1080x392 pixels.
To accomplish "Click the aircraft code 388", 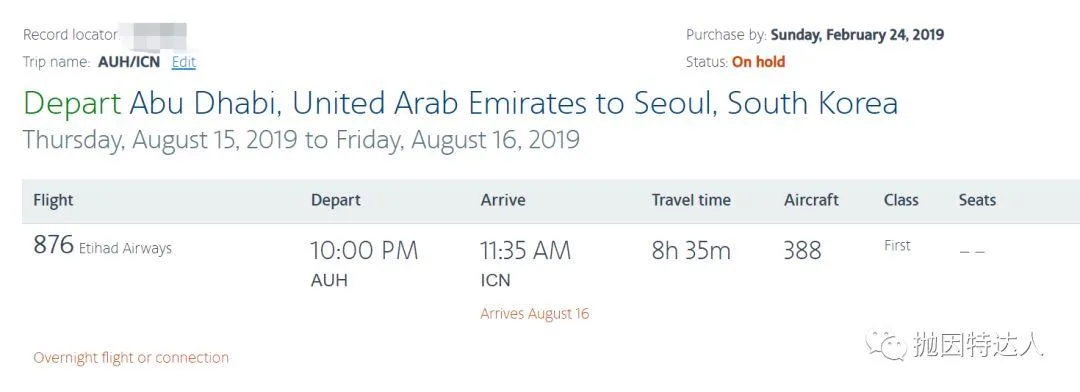I will coord(802,251).
